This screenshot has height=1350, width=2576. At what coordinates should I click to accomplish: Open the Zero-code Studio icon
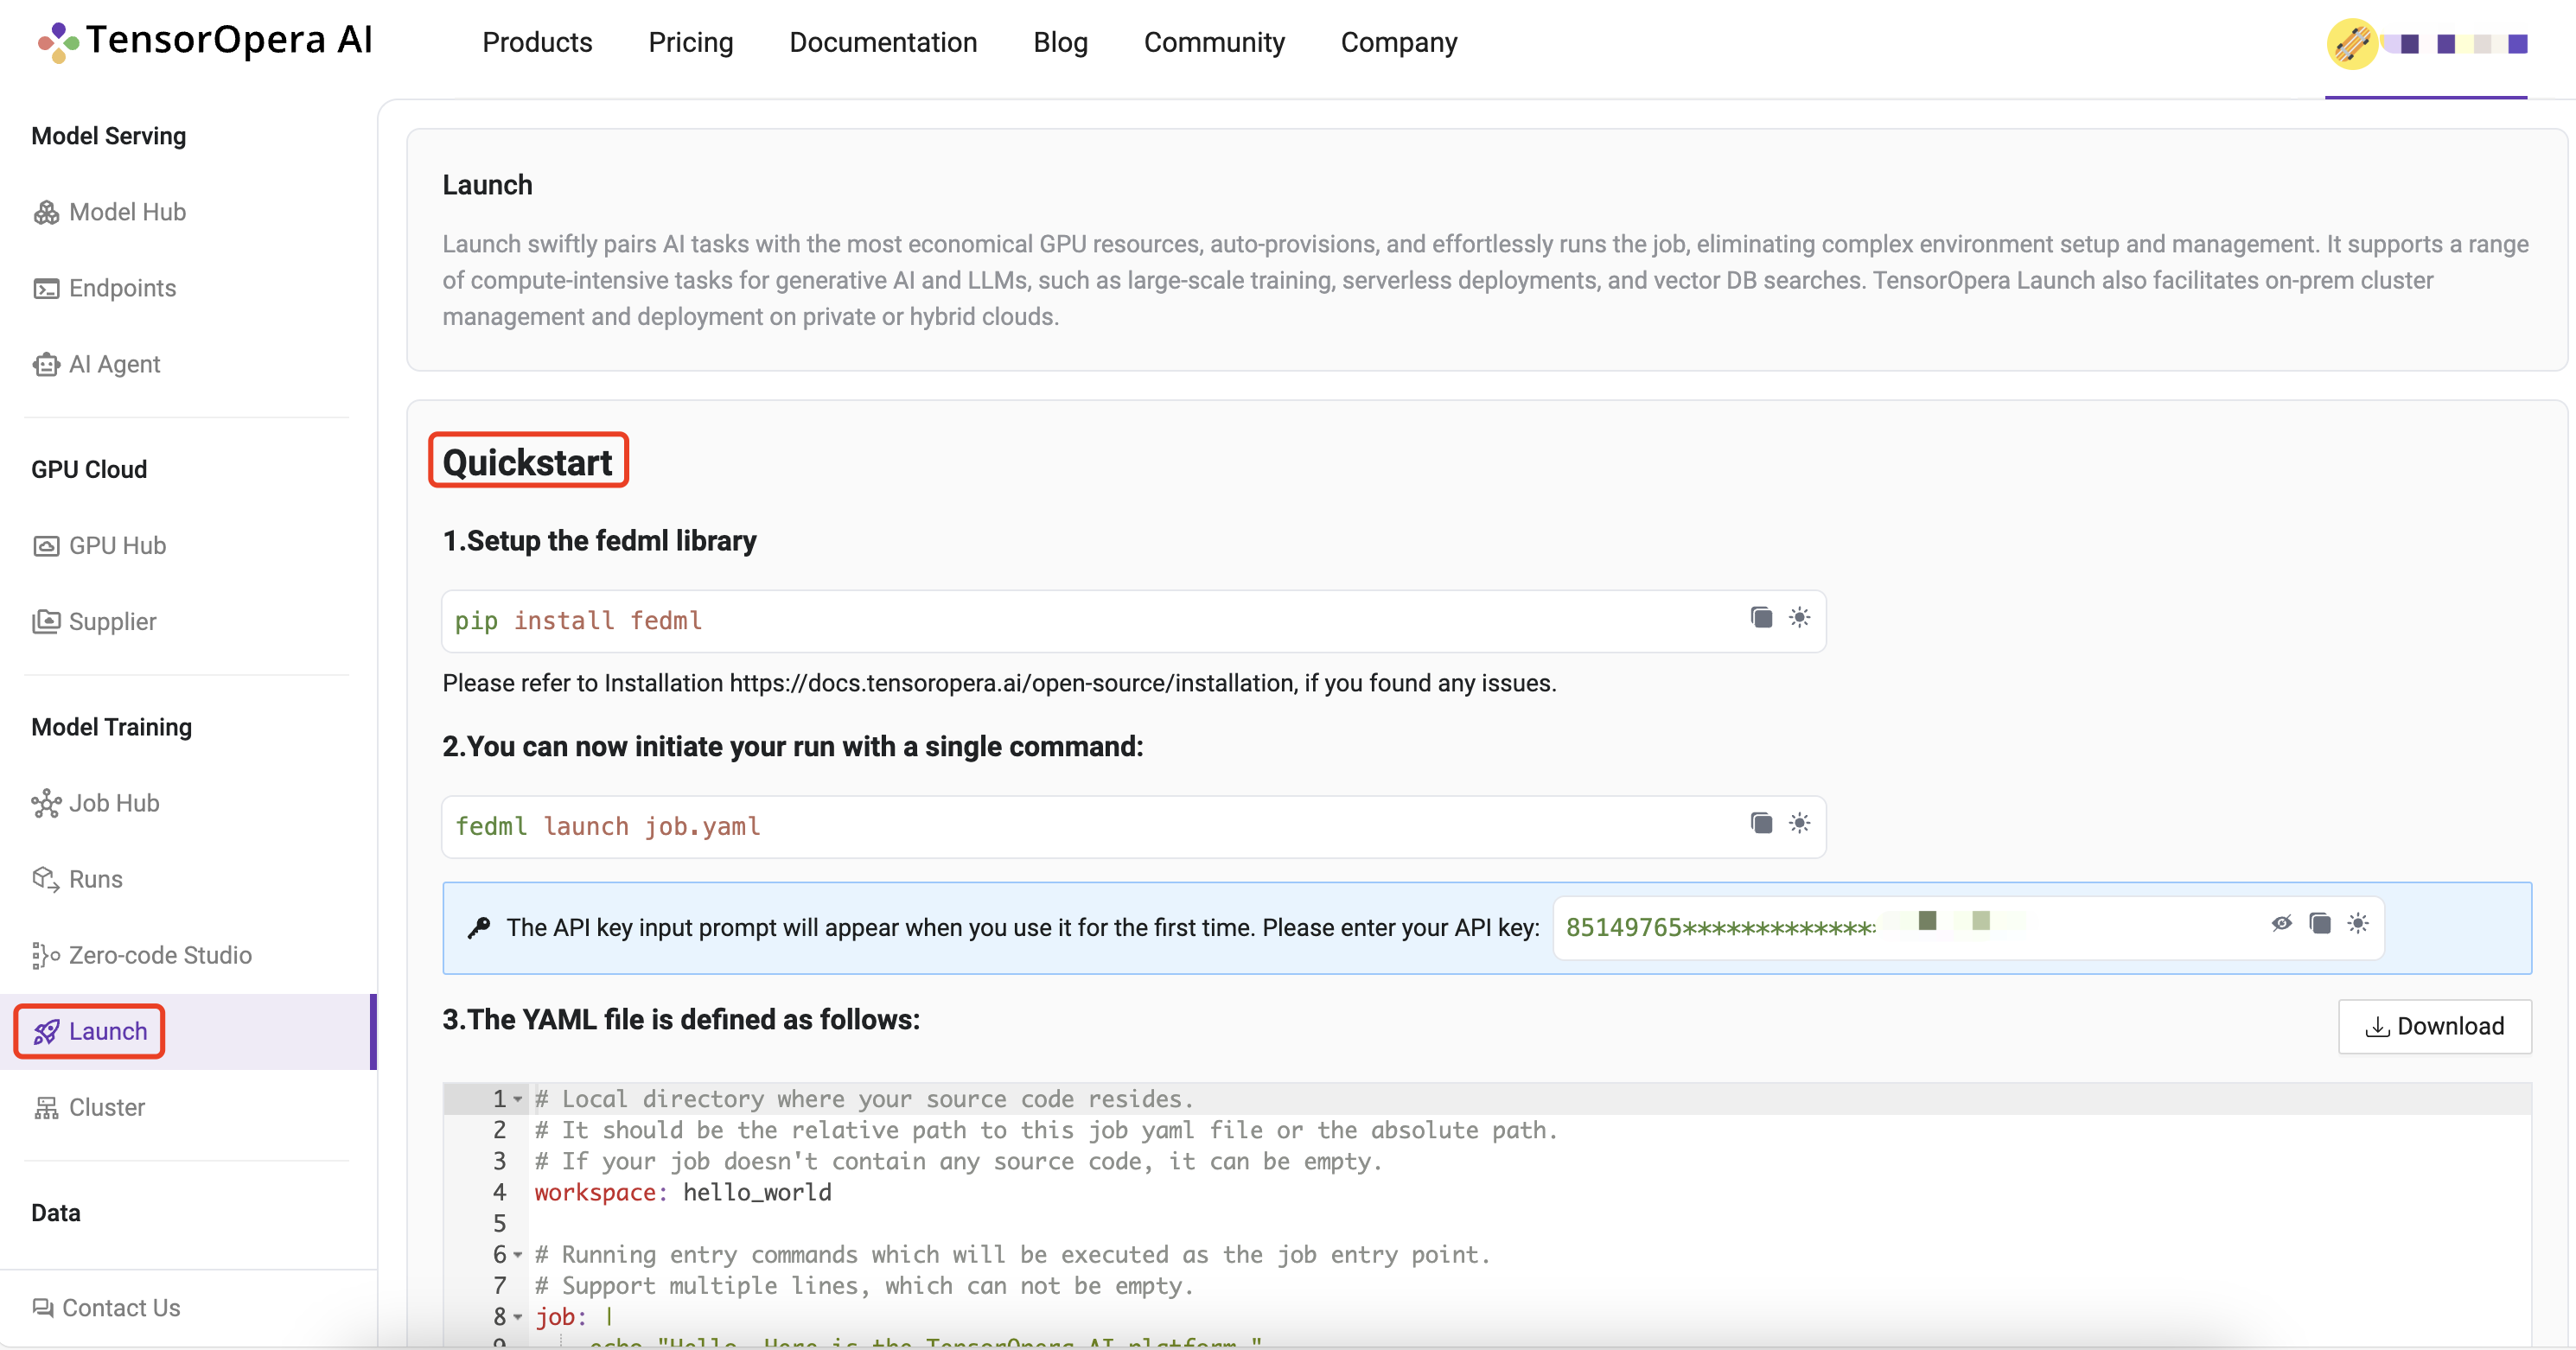(x=46, y=955)
